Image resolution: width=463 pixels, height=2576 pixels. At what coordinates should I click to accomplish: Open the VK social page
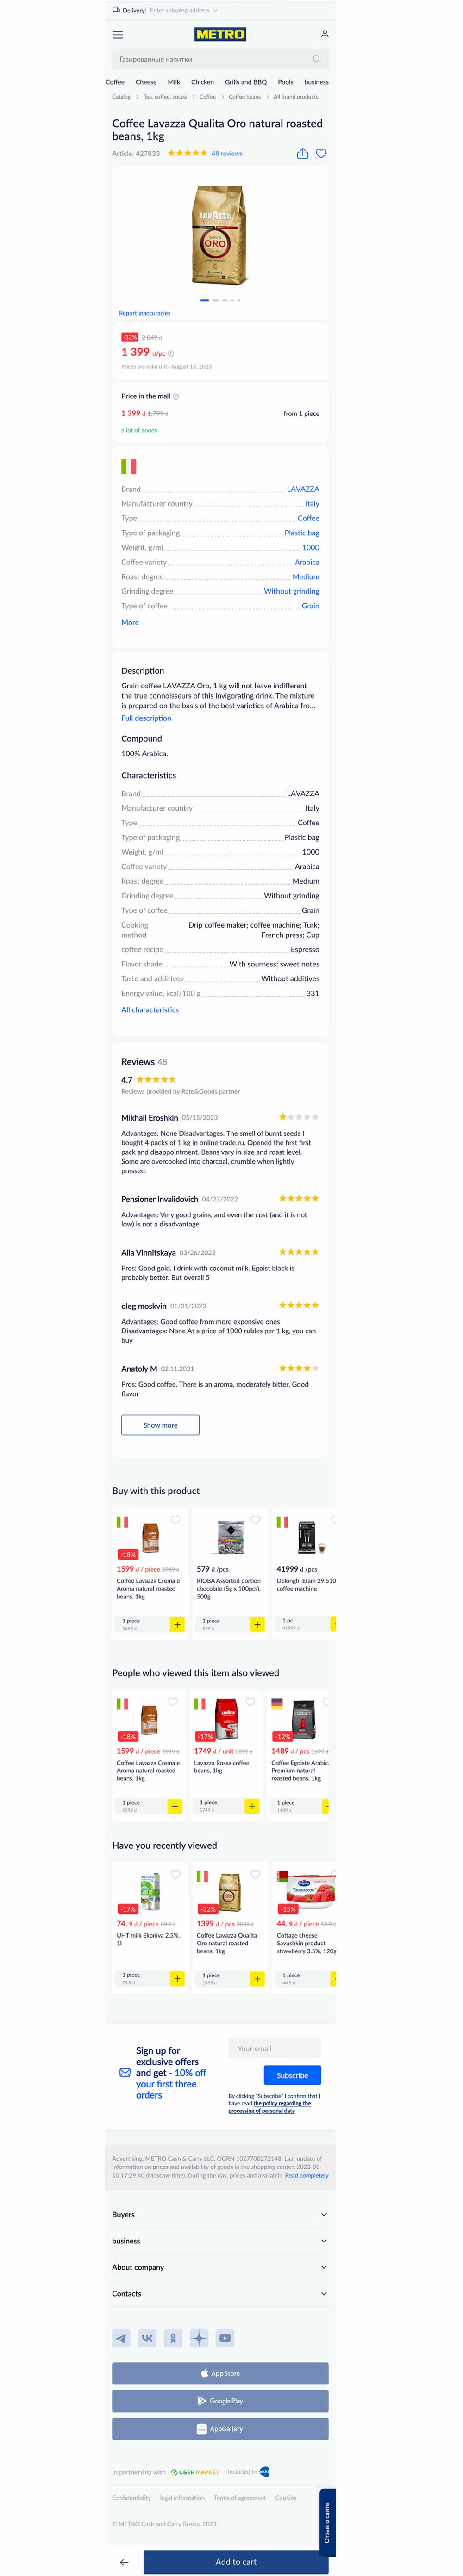pos(147,2338)
